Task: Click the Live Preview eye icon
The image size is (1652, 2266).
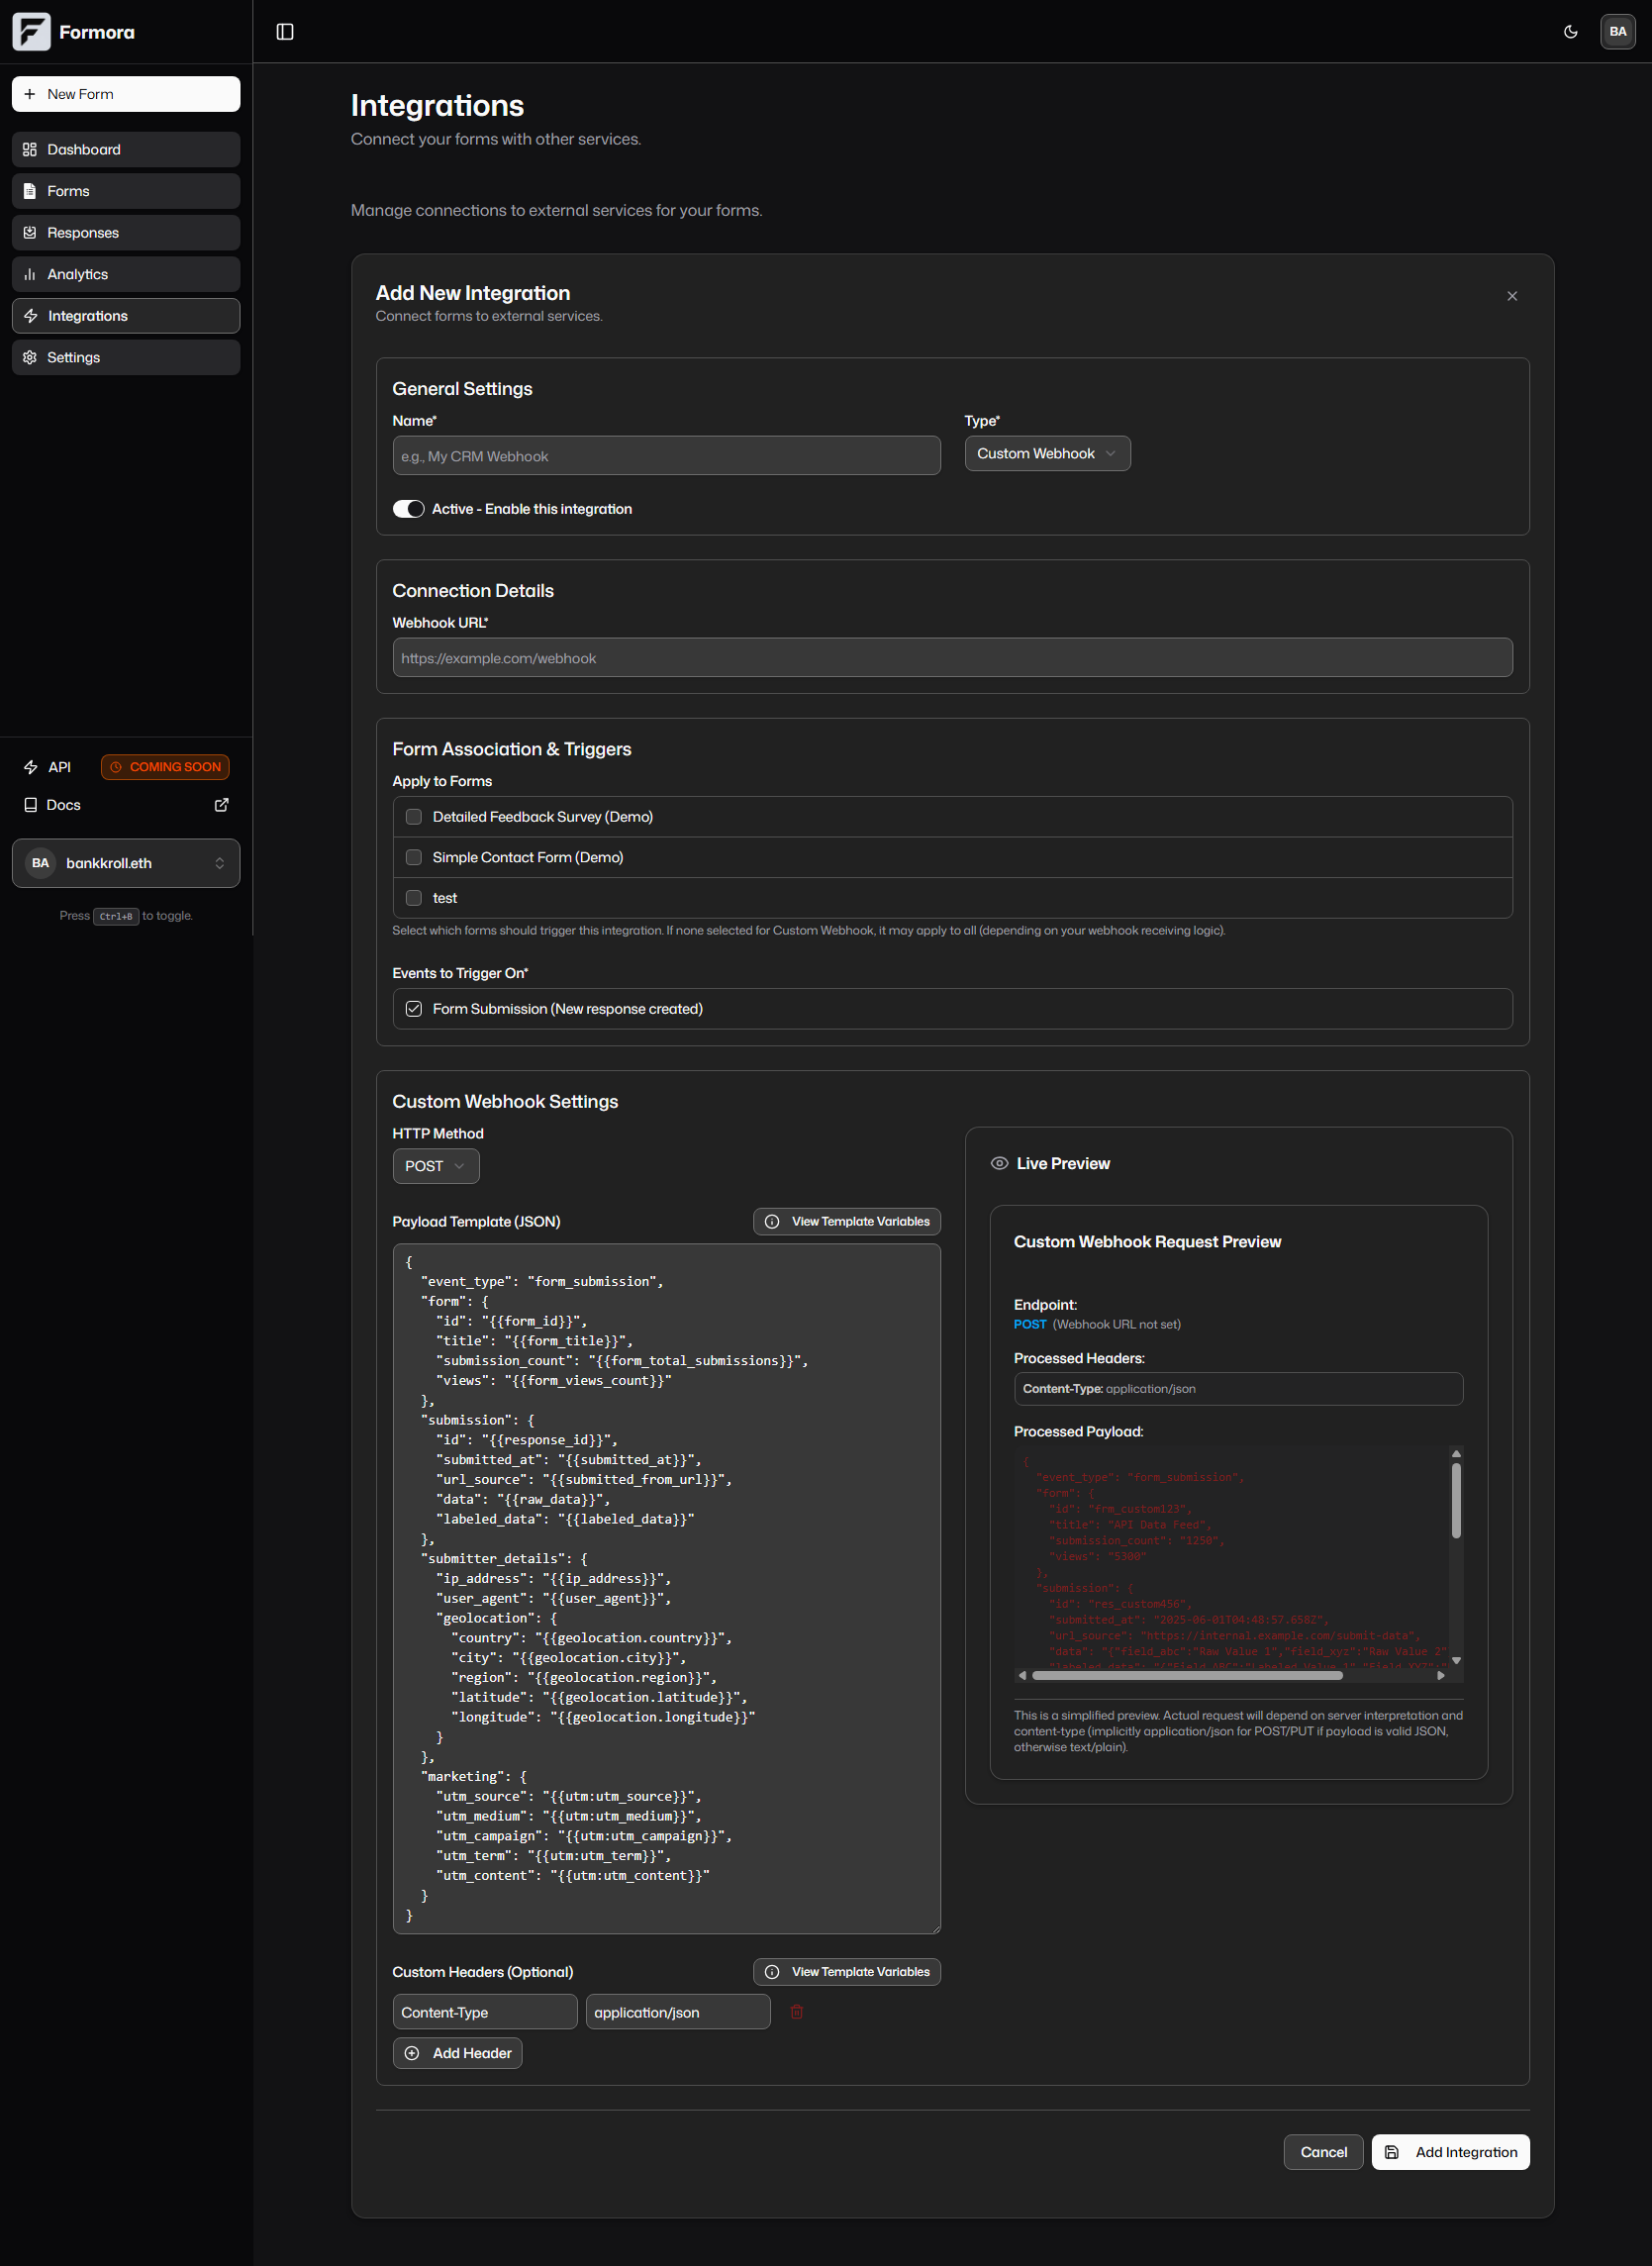Action: tap(999, 1163)
